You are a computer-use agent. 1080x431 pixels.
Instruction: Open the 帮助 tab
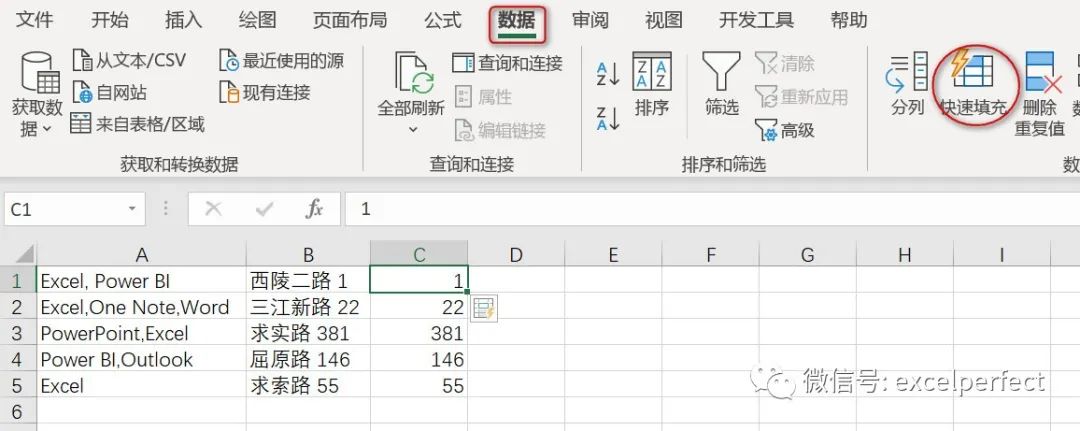849,20
